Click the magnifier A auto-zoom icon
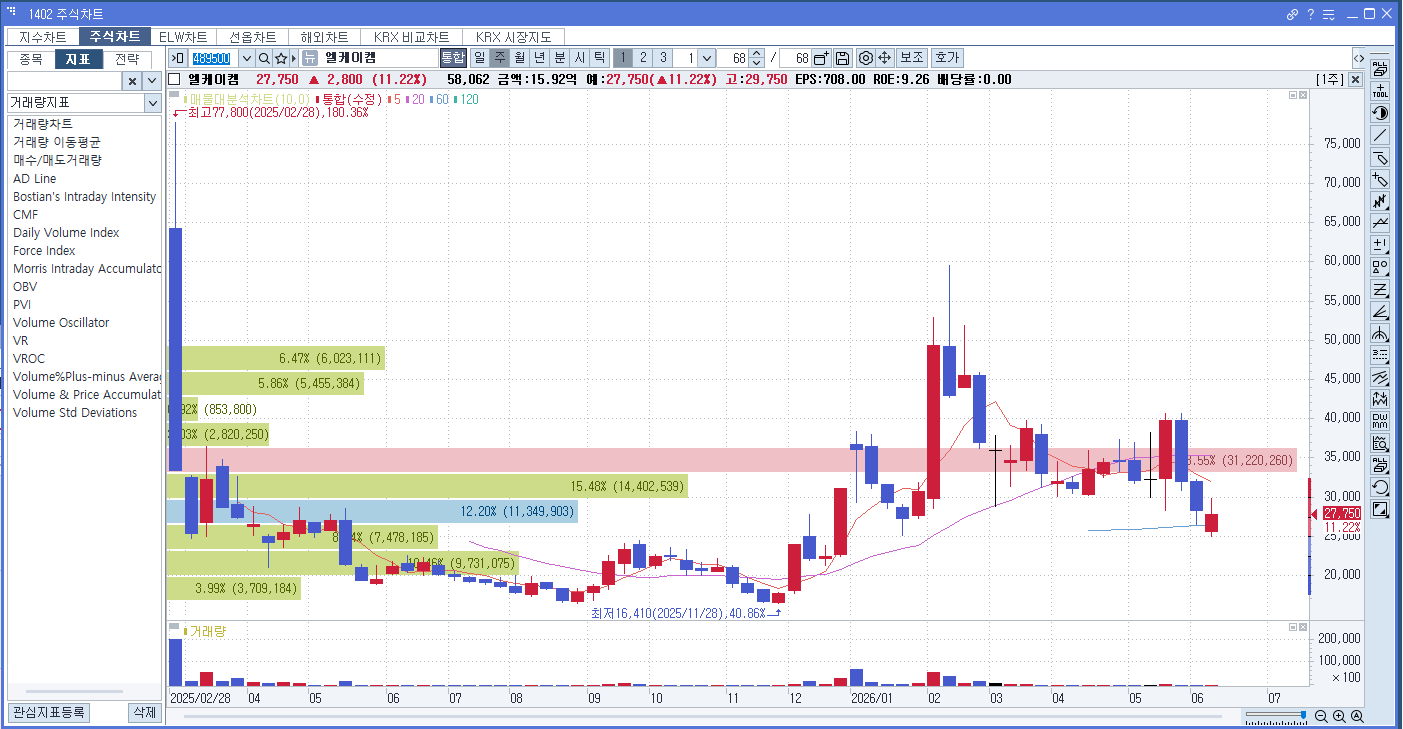The width and height of the screenshot is (1403, 729). (1357, 716)
